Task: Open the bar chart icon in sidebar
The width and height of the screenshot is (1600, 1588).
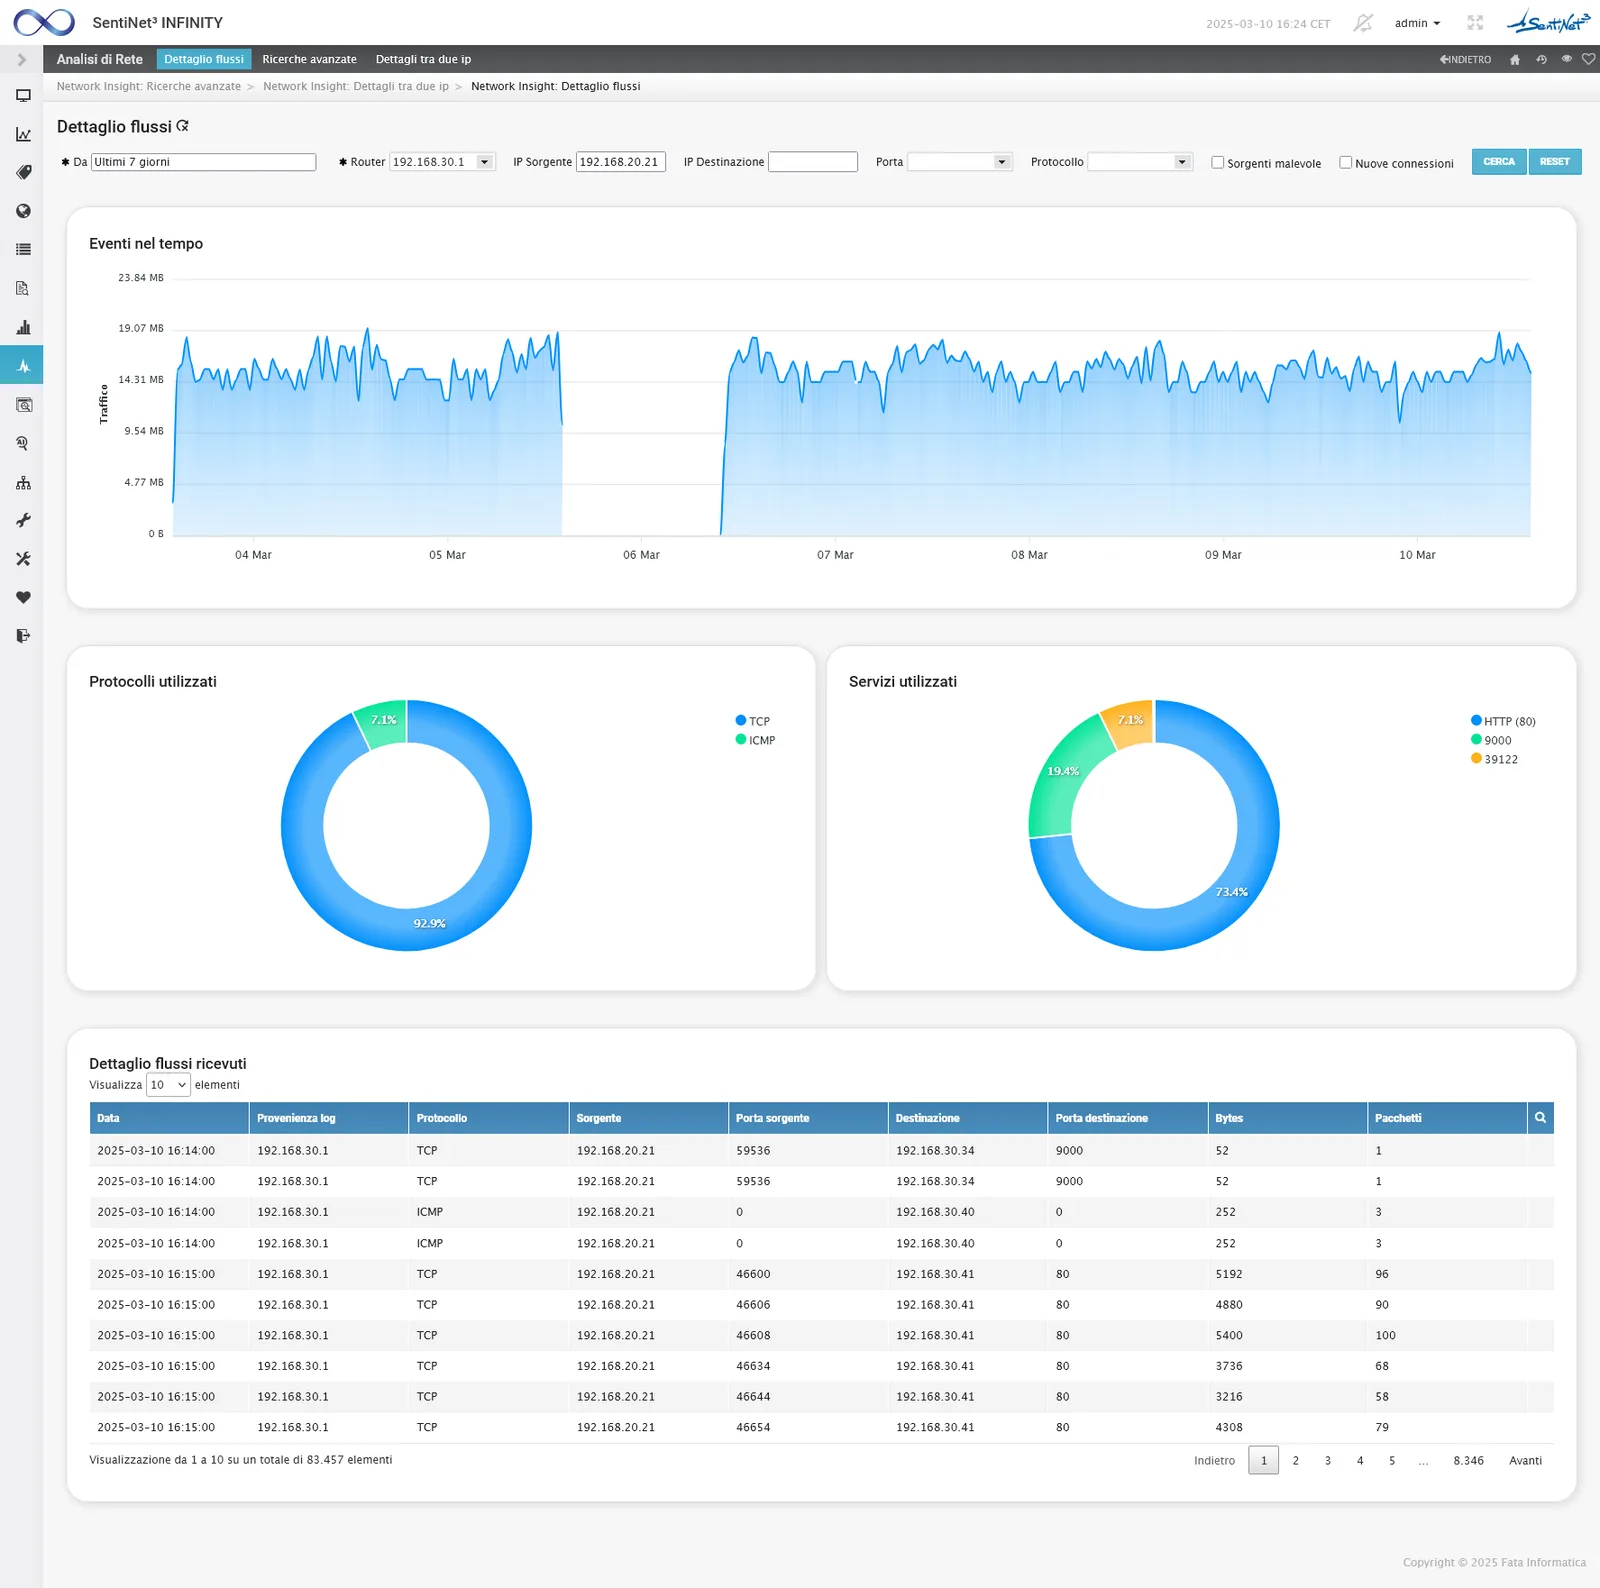Action: pyautogui.click(x=23, y=327)
